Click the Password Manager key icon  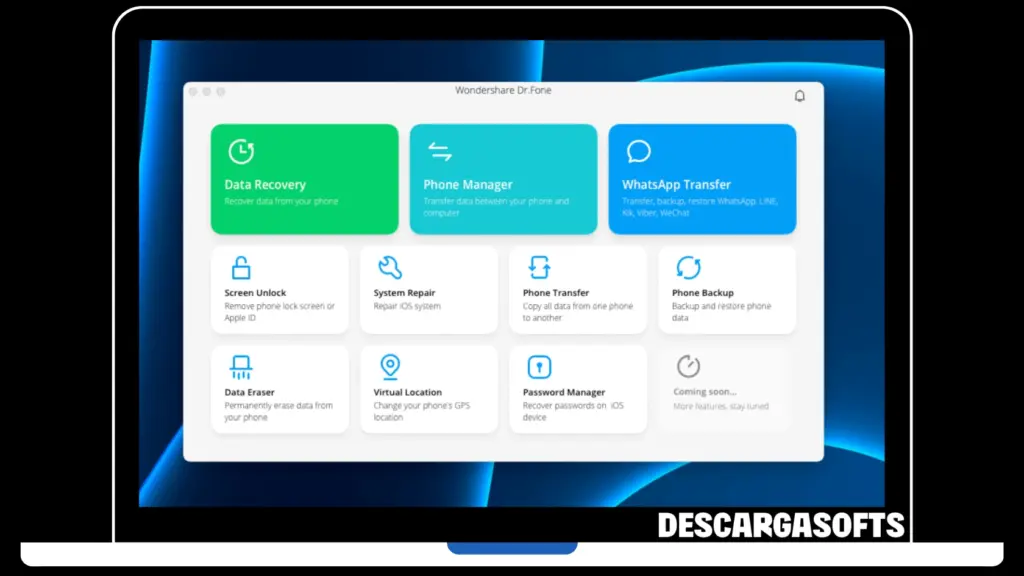pos(540,367)
